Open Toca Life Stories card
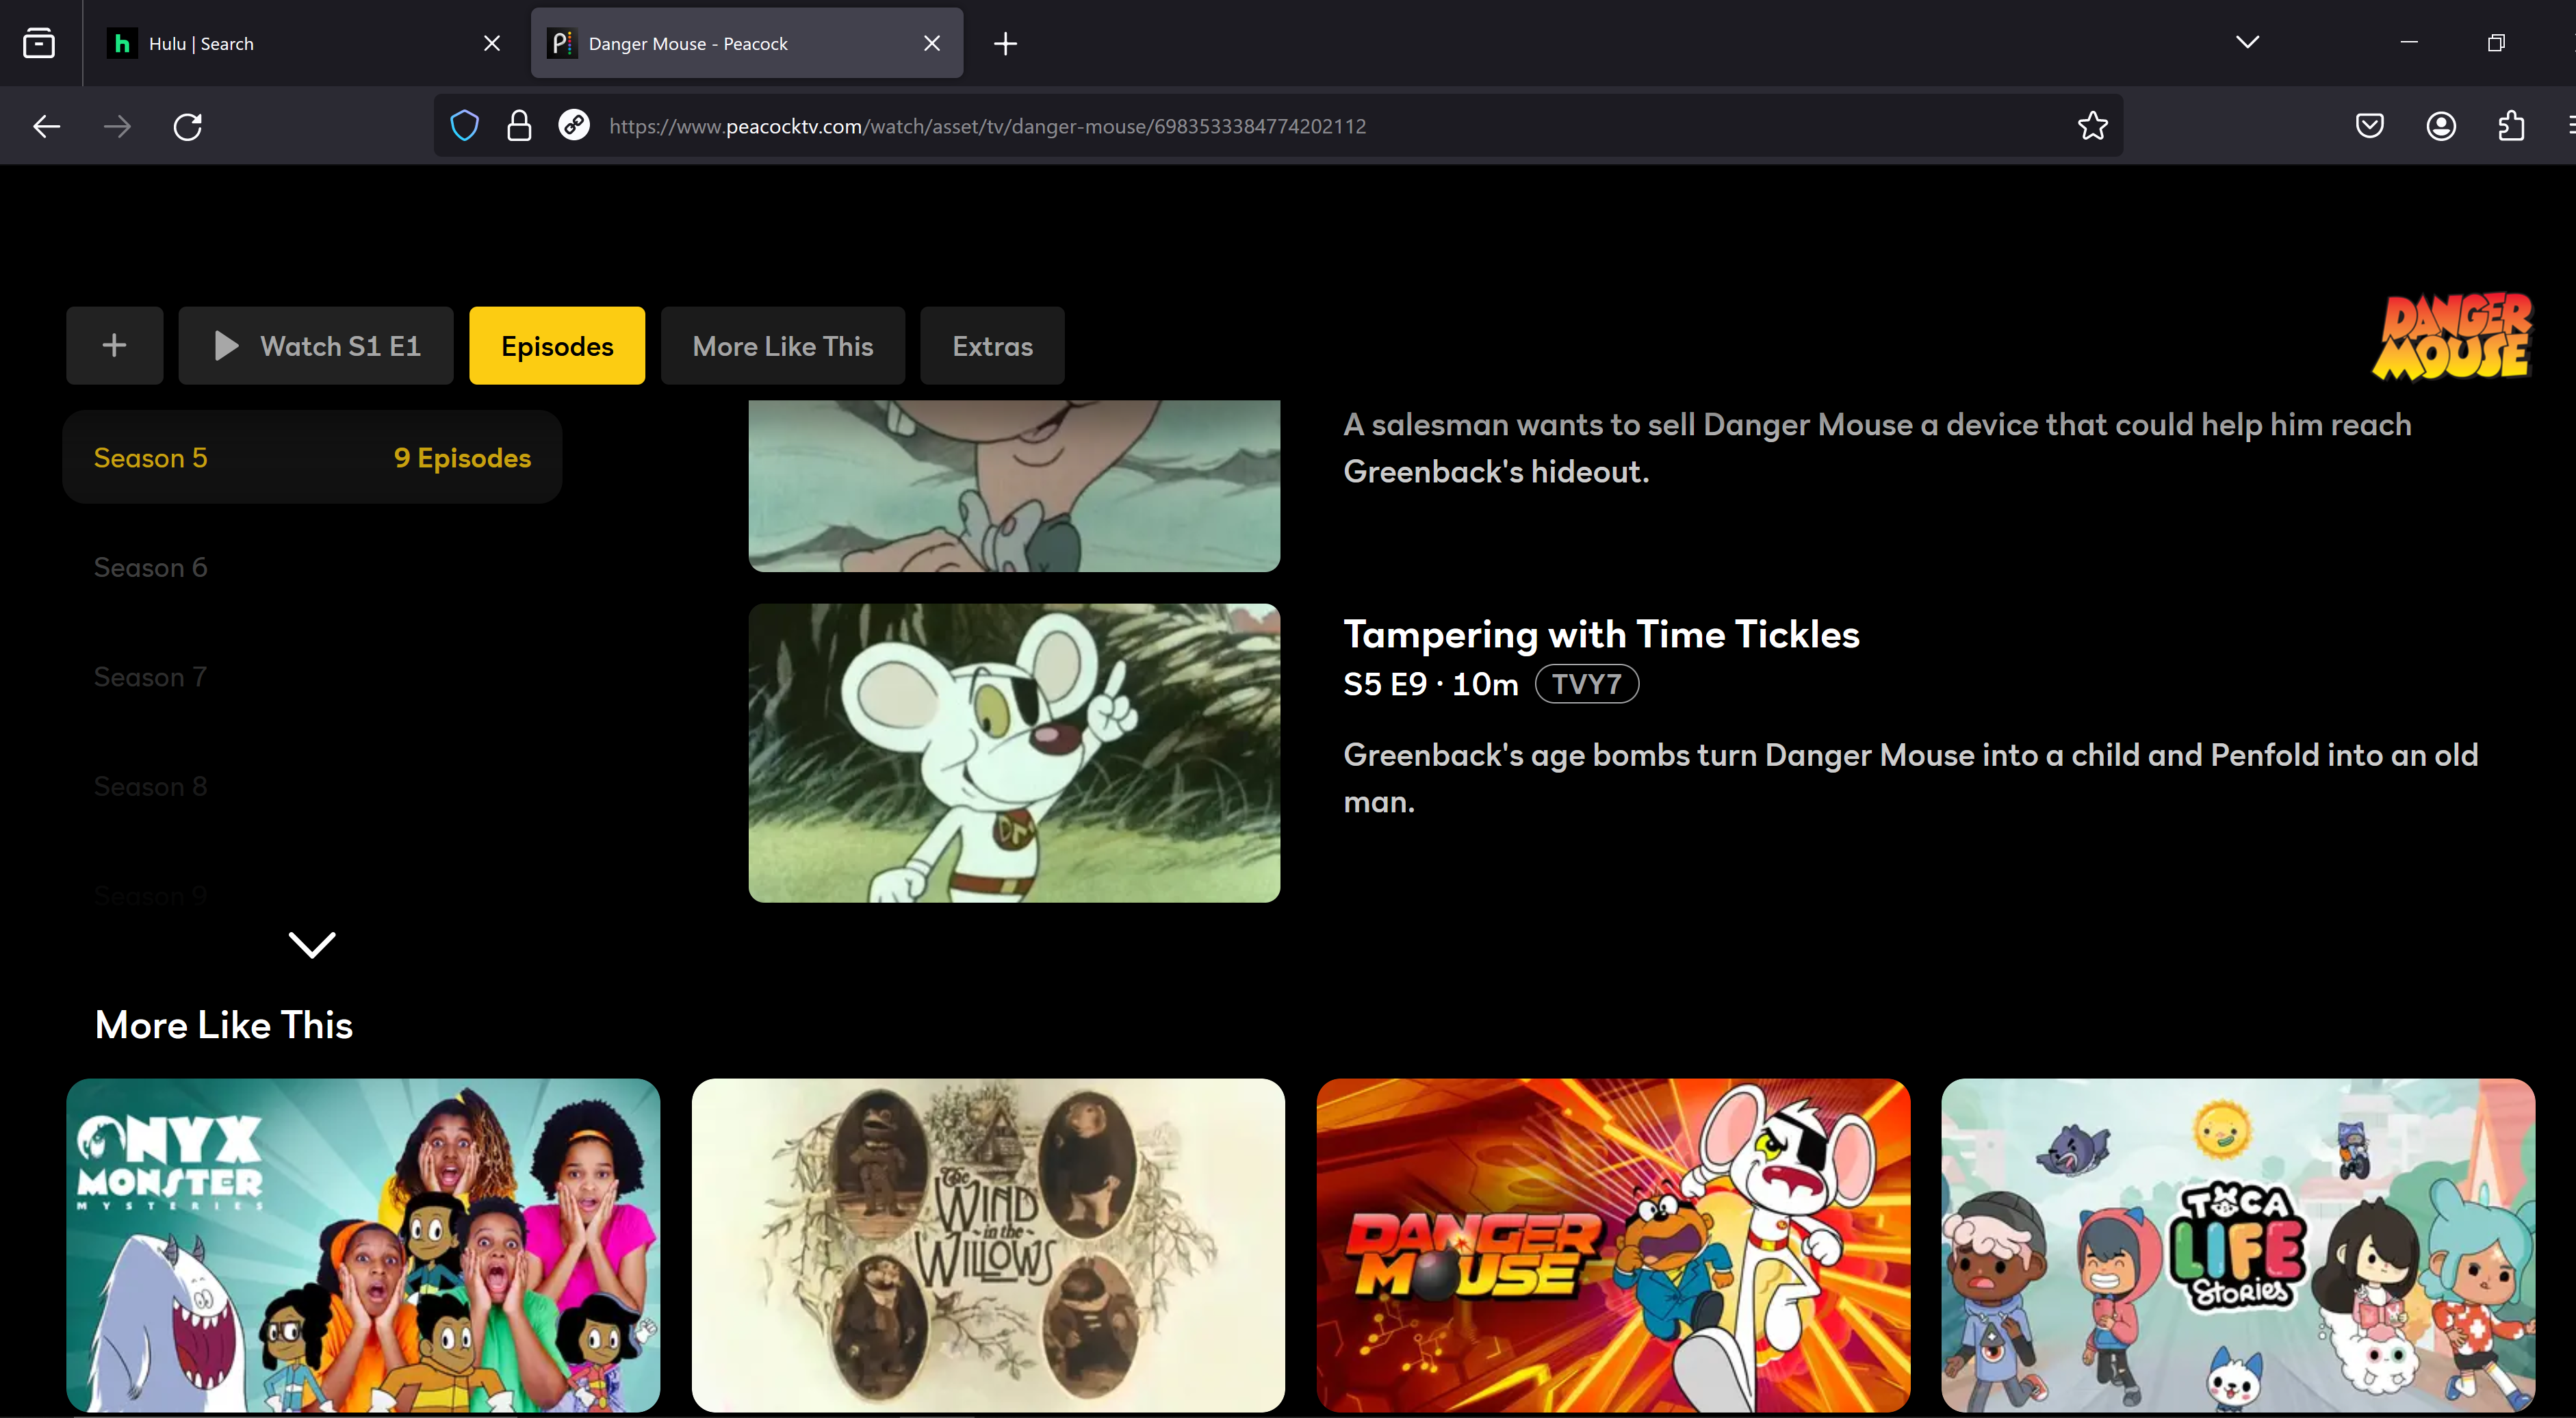Screen dimensions: 2576x1418 point(2238,1245)
